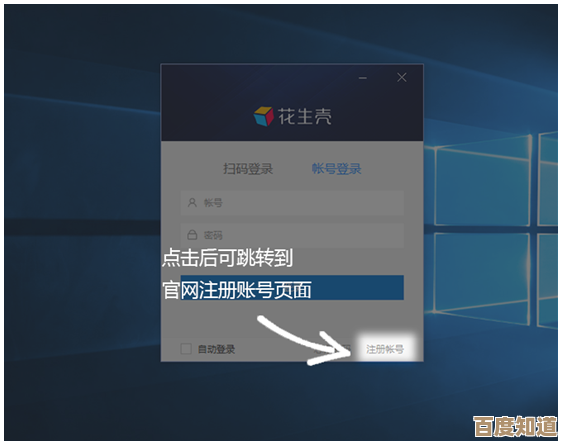The image size is (562, 445).
Task: Focus the 帐号 account input field
Action: [x=292, y=203]
